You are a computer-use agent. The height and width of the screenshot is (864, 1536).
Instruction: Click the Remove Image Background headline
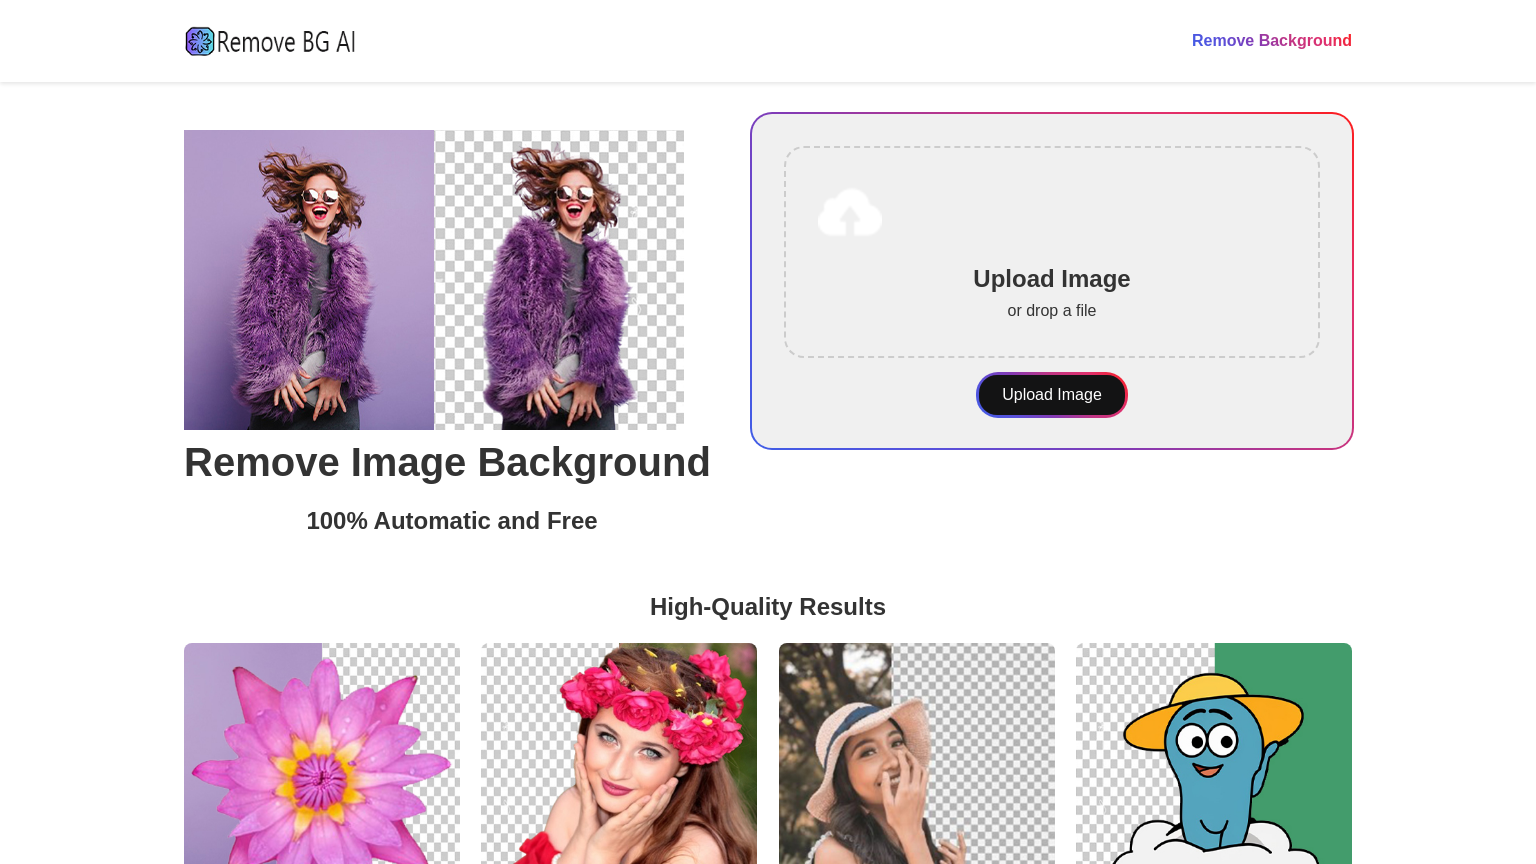click(x=447, y=463)
